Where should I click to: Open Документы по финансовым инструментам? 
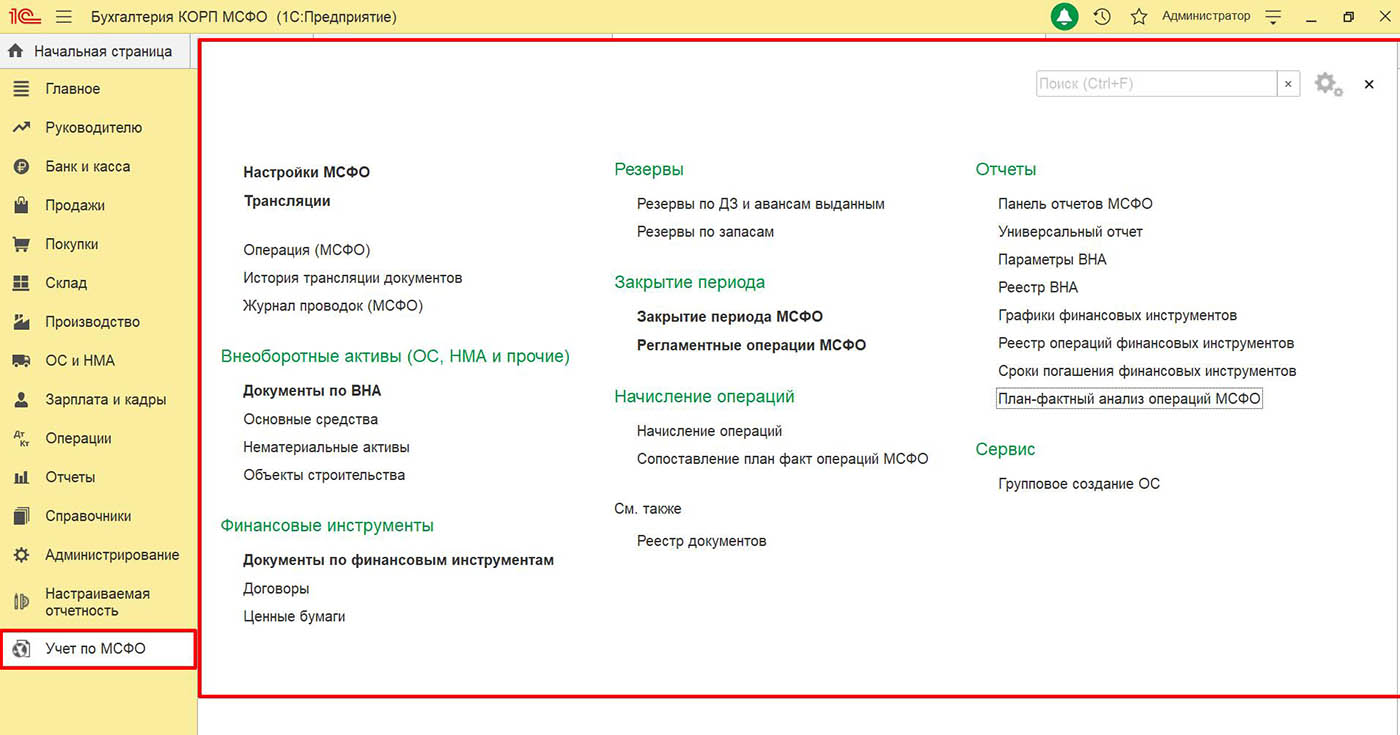(399, 560)
